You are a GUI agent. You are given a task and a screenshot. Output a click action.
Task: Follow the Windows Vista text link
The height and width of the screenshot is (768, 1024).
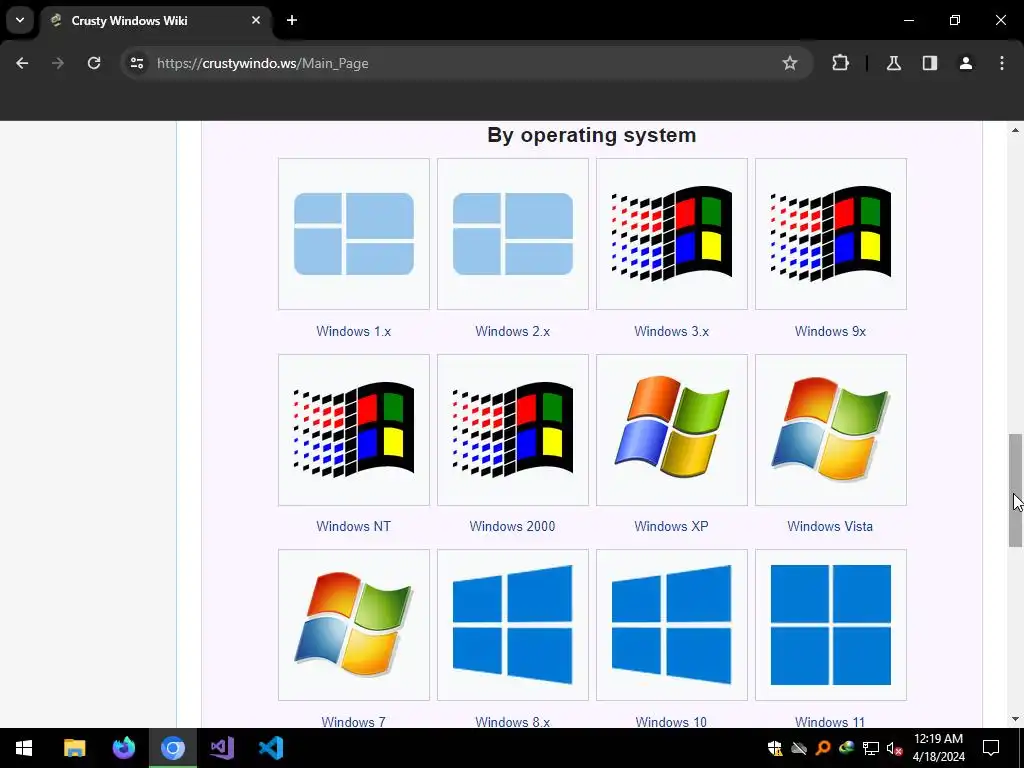pos(830,526)
